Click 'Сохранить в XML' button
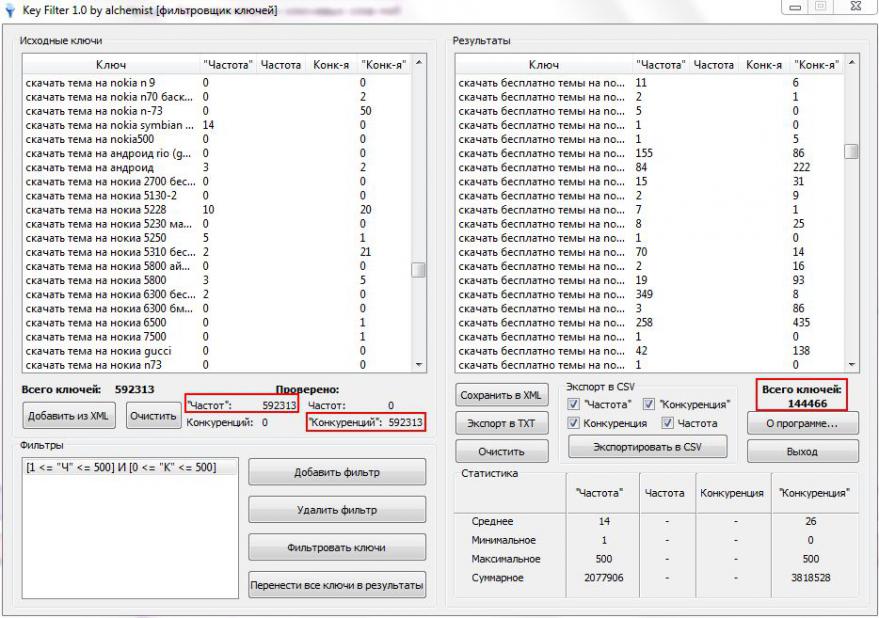 pos(502,395)
